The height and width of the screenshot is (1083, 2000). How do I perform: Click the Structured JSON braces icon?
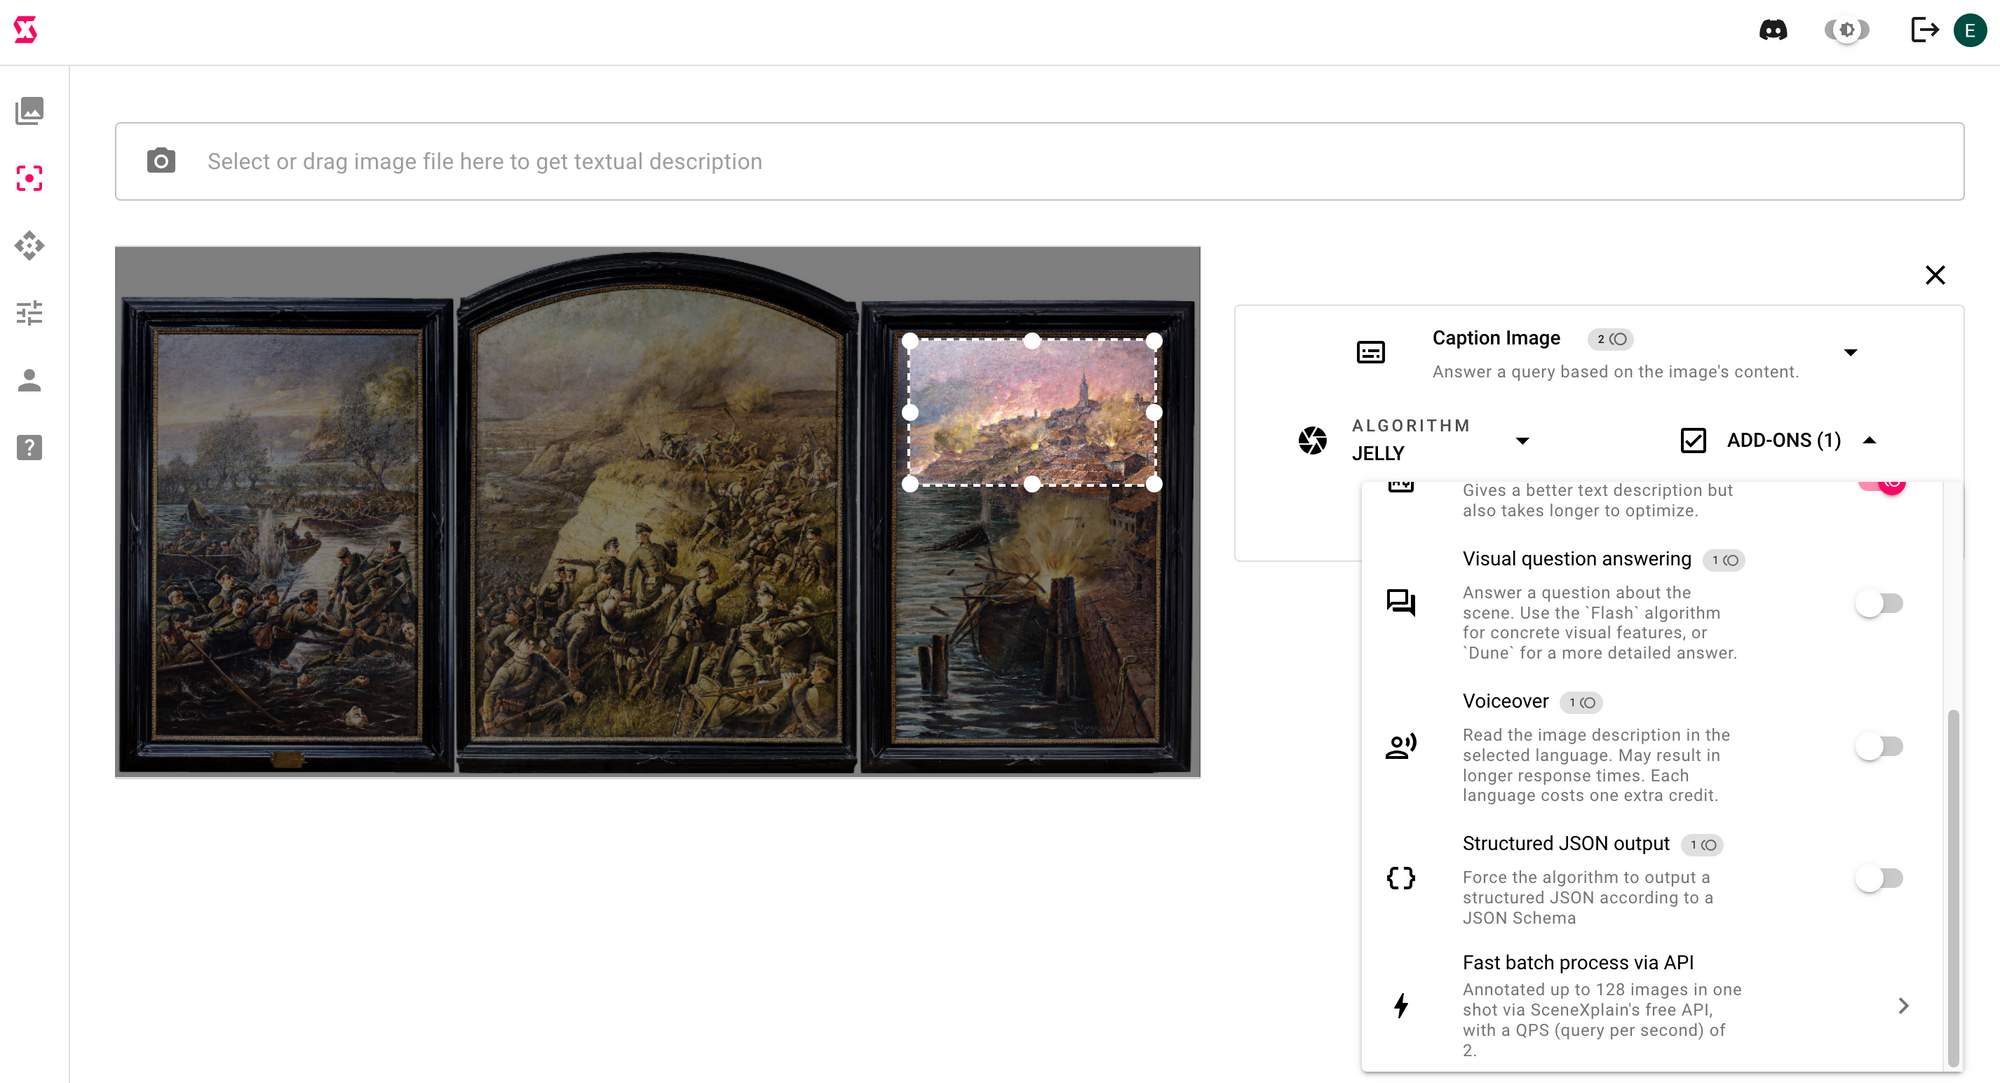pyautogui.click(x=1401, y=878)
